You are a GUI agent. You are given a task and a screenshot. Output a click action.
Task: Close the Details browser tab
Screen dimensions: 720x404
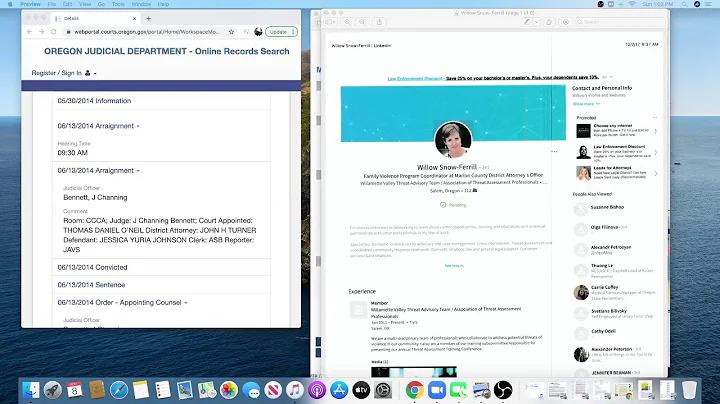point(135,18)
